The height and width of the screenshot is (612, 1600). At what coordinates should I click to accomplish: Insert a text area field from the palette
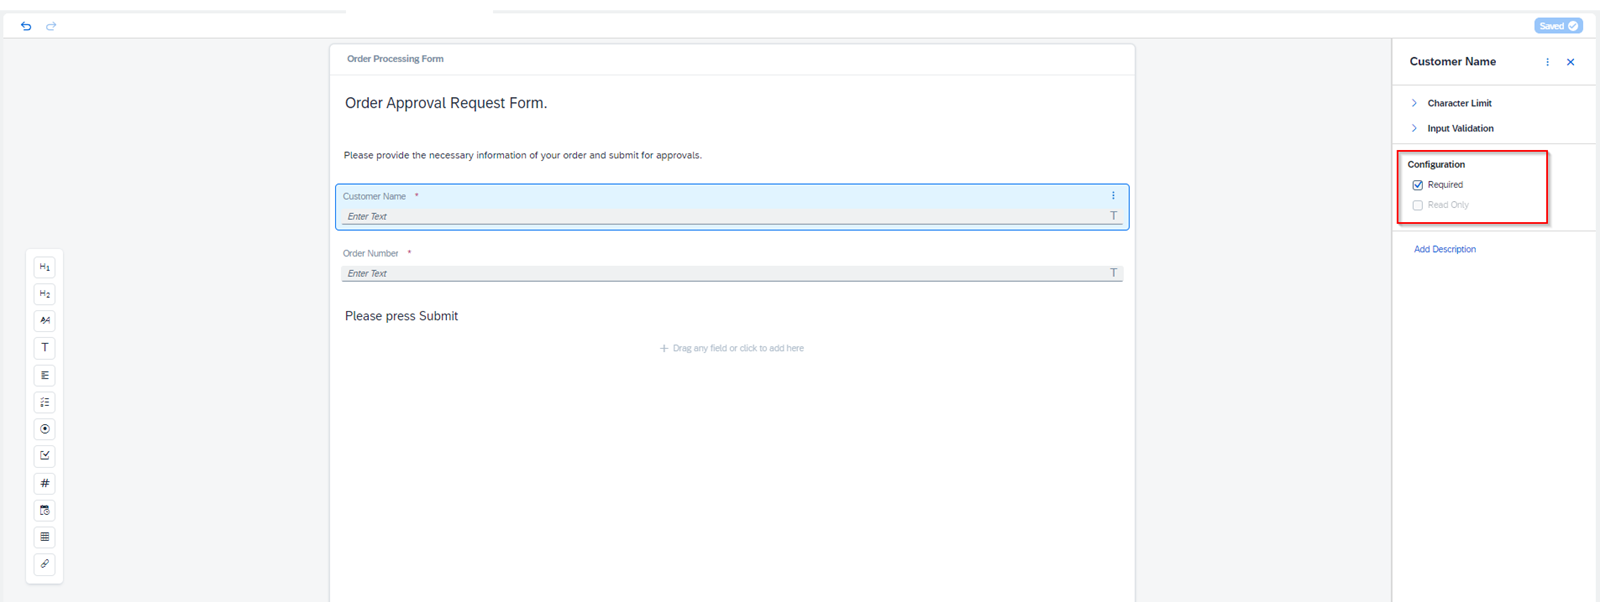45,375
